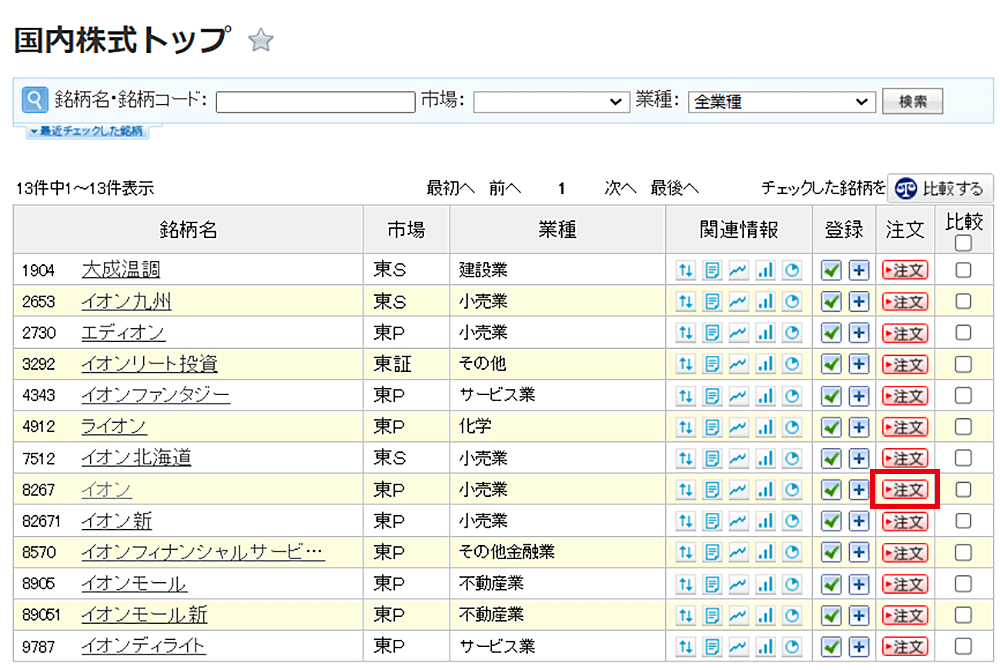Check the 比較 box for イオン九州
The height and width of the screenshot is (670, 1000).
(x=964, y=301)
